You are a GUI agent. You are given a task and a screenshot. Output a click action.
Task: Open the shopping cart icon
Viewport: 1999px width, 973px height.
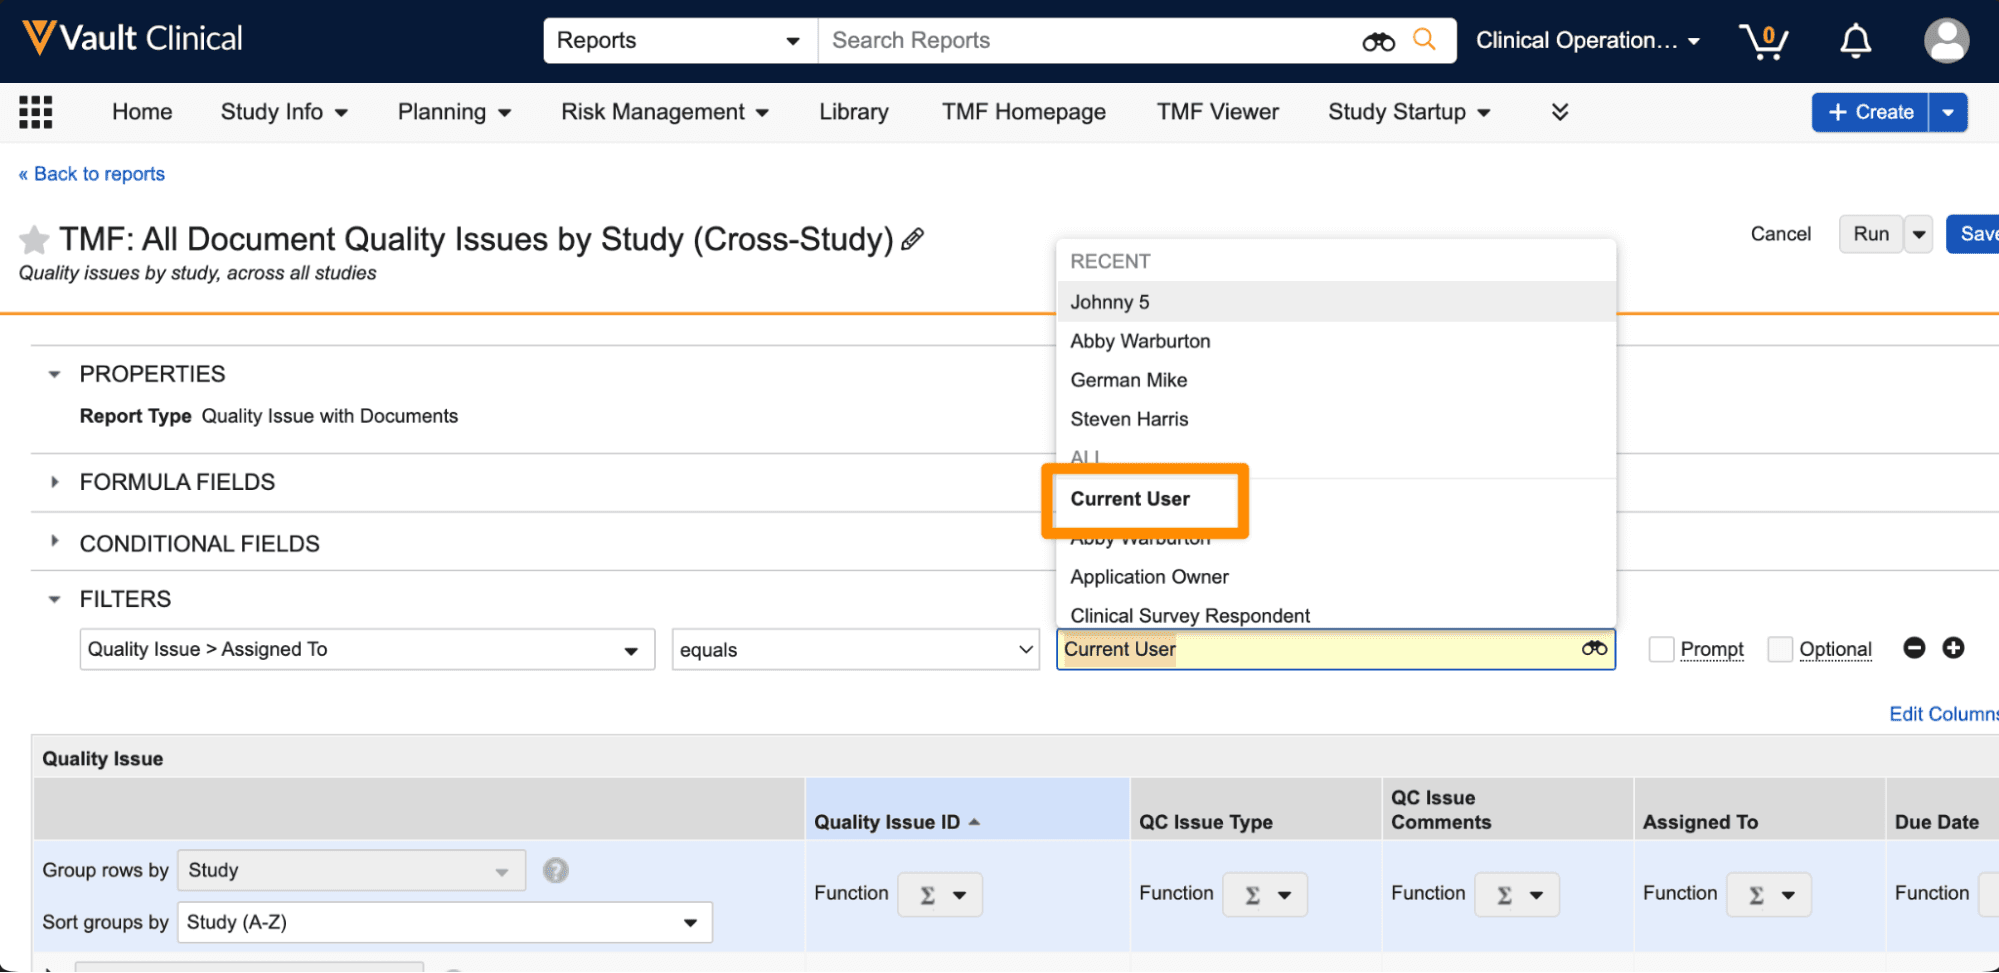(1764, 41)
